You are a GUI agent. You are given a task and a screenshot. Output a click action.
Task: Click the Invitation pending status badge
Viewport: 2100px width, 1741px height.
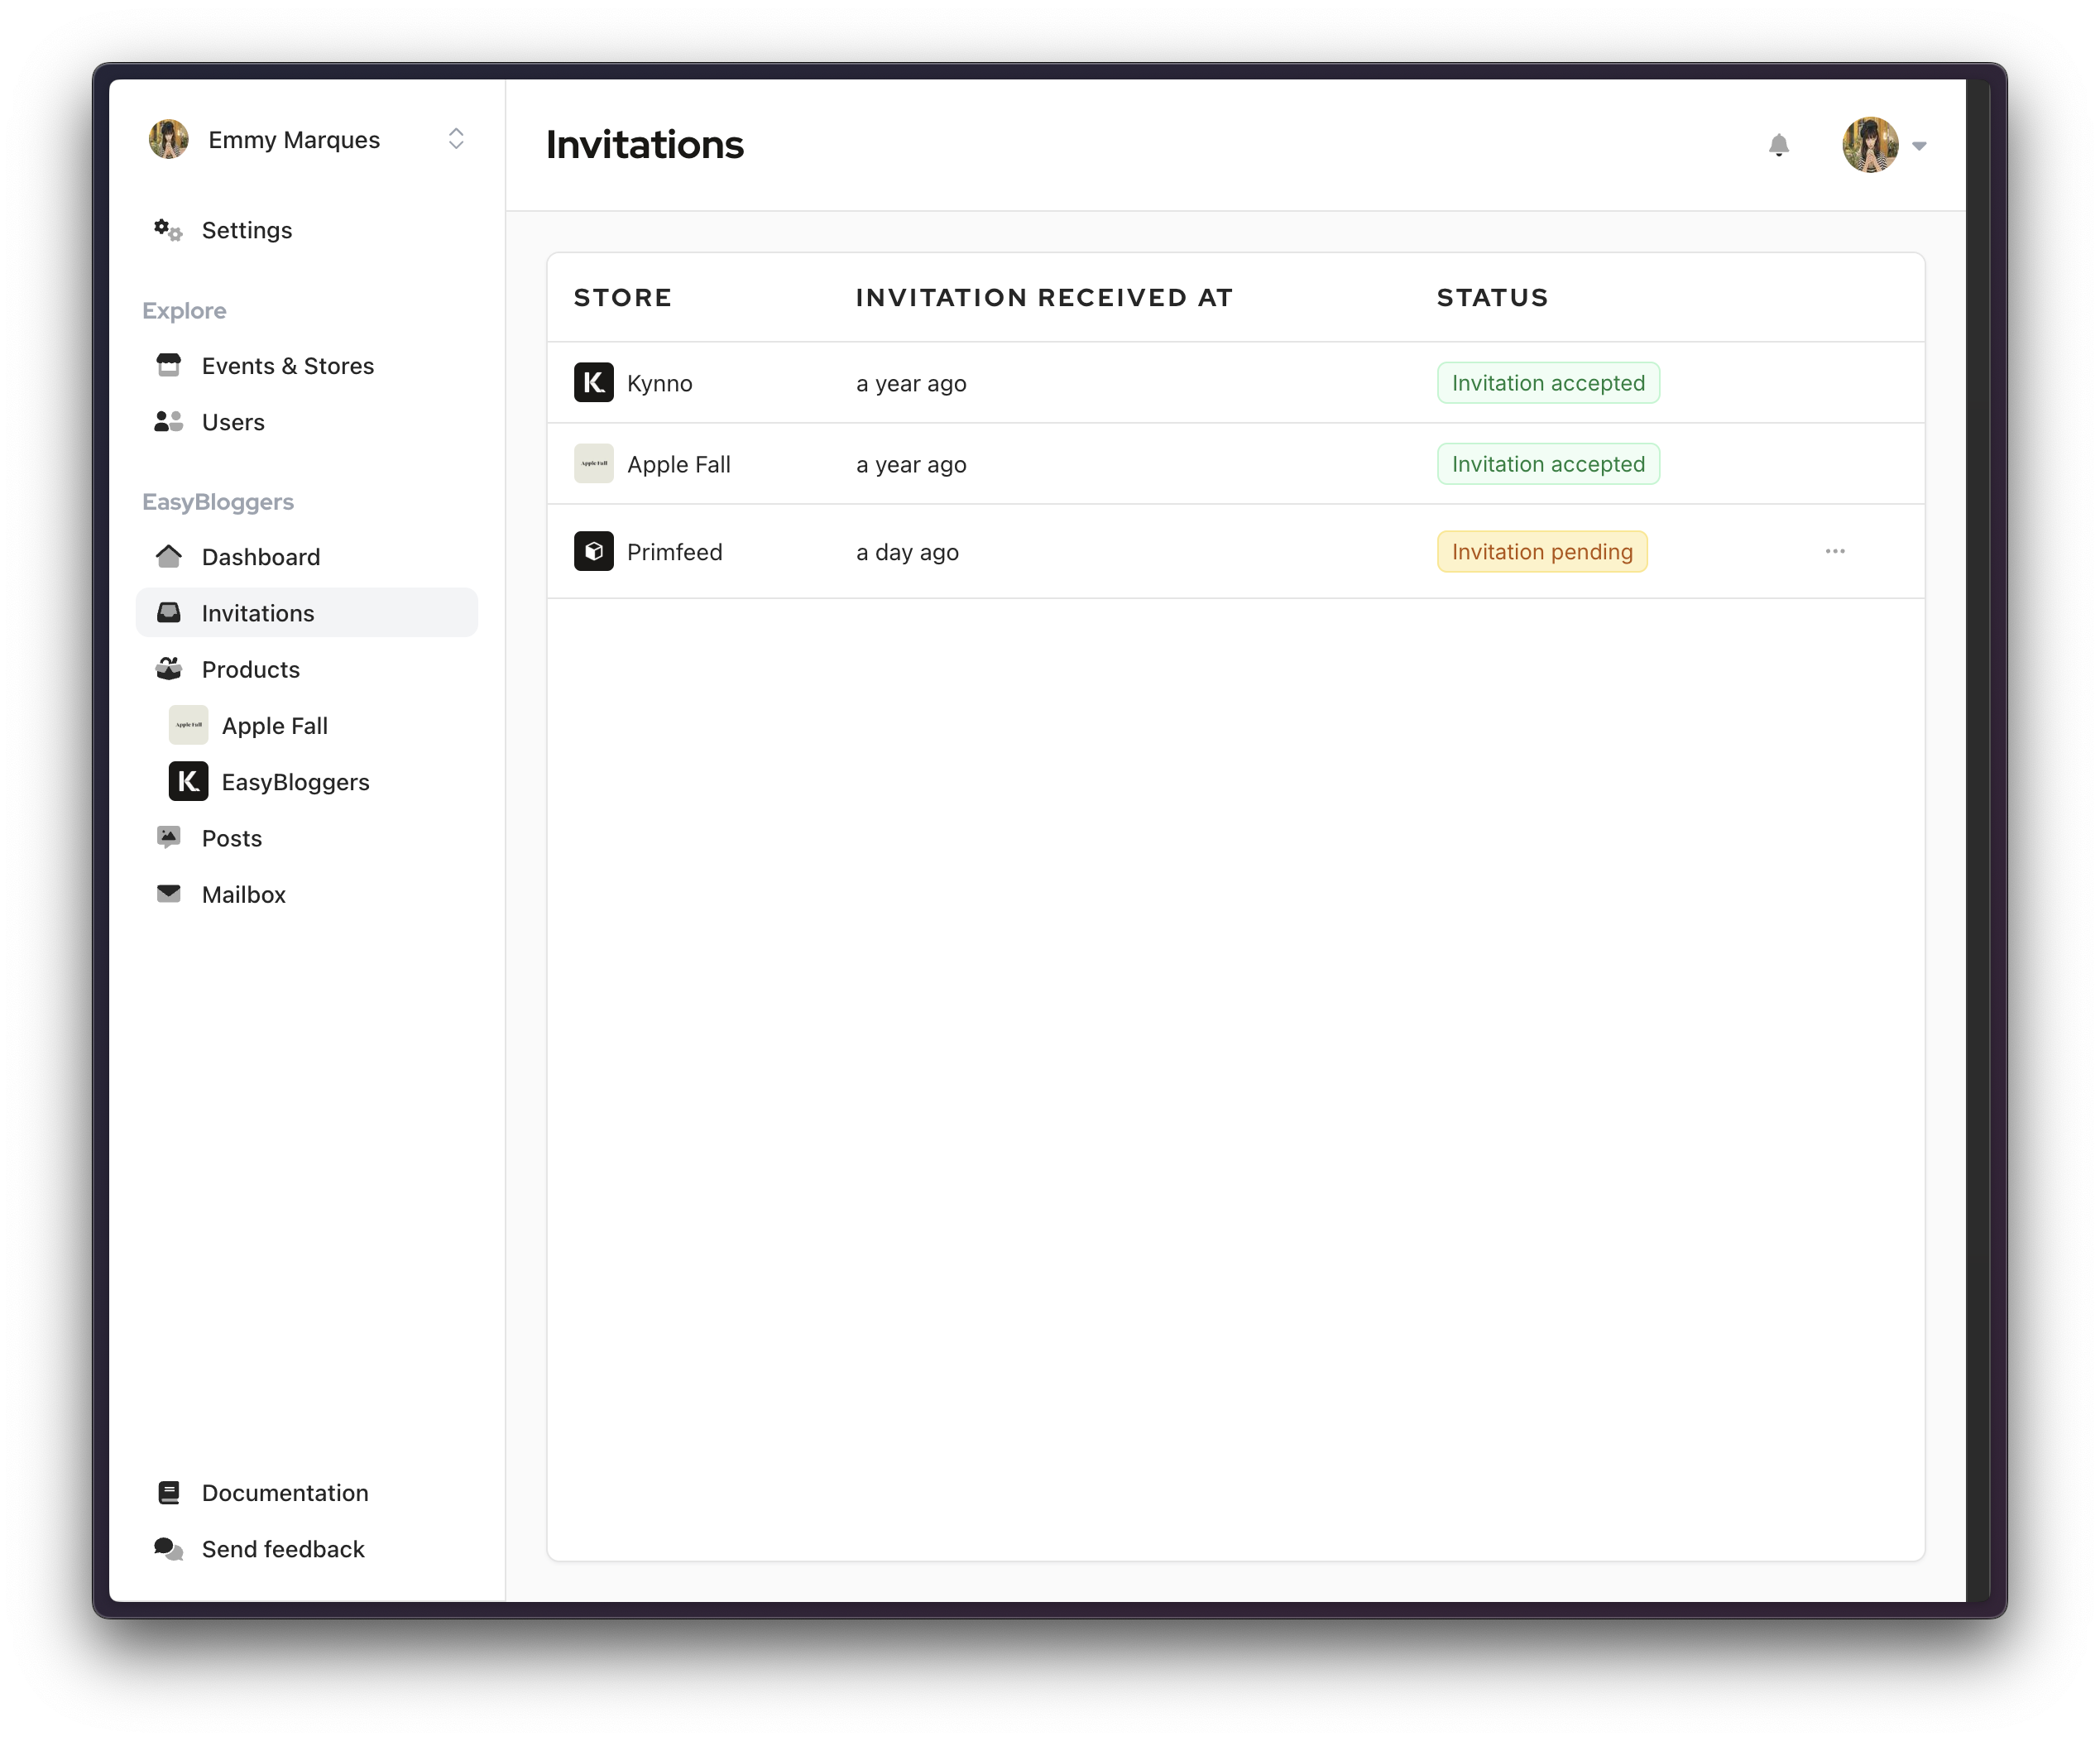click(1541, 551)
